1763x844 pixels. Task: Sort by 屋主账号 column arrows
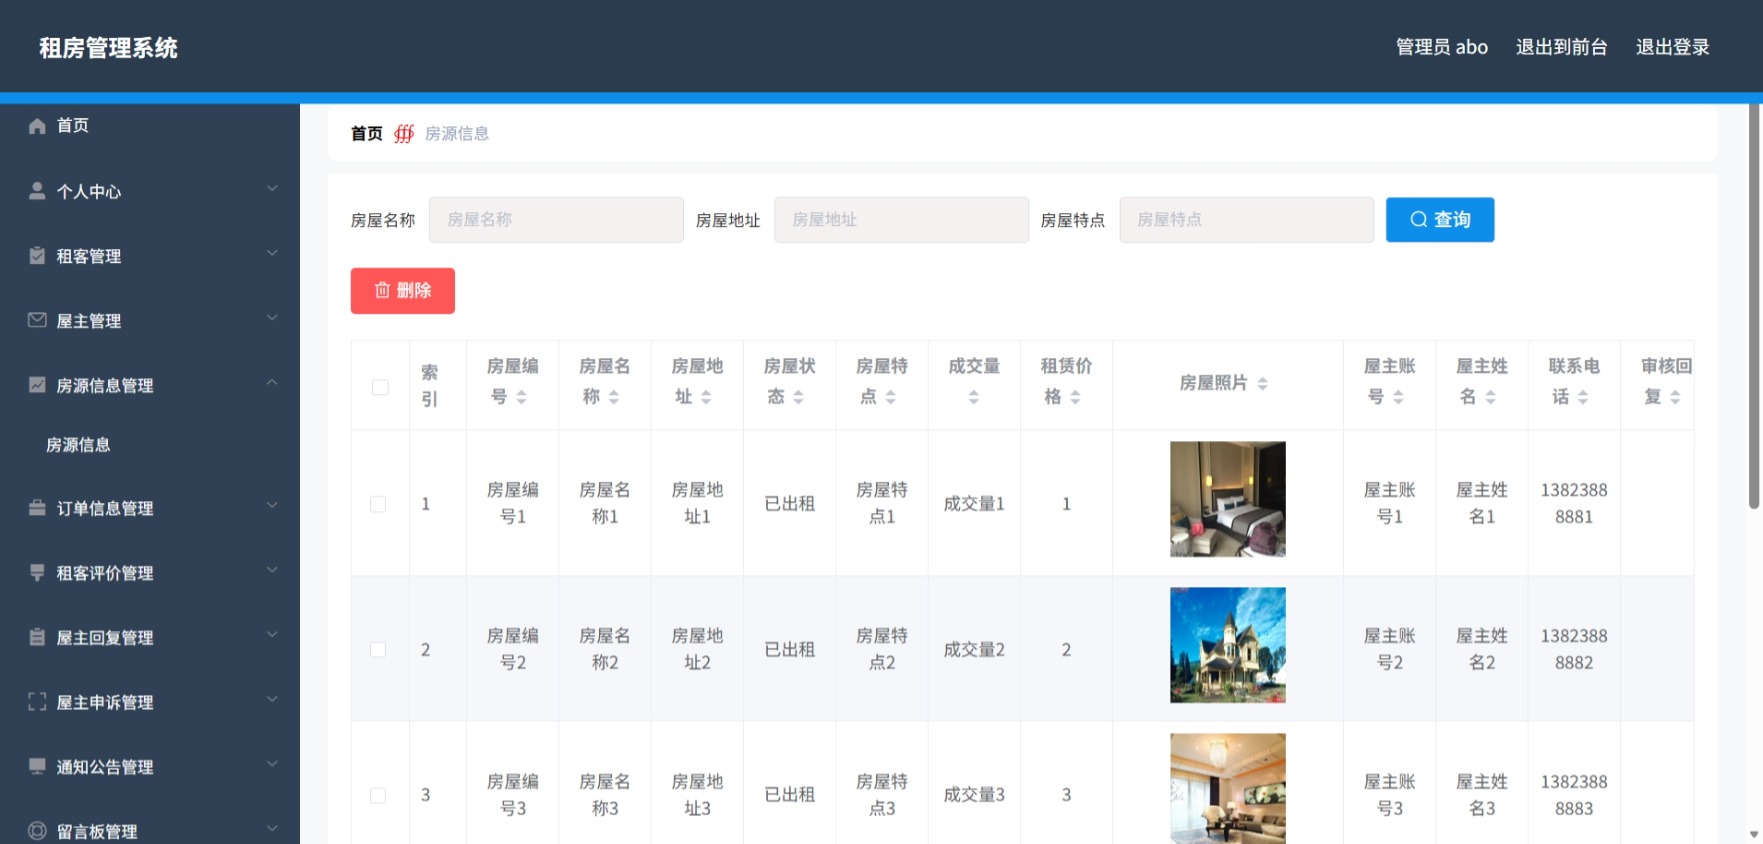click(1398, 397)
